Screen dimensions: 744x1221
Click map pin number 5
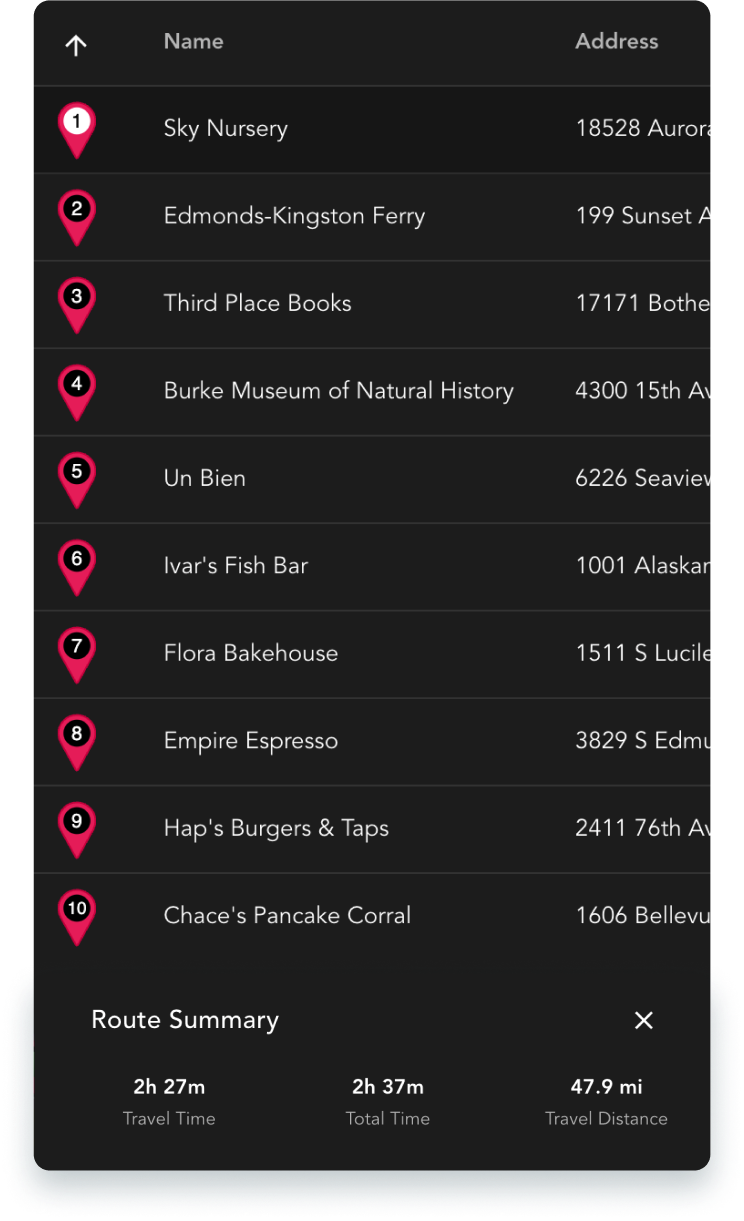click(77, 476)
